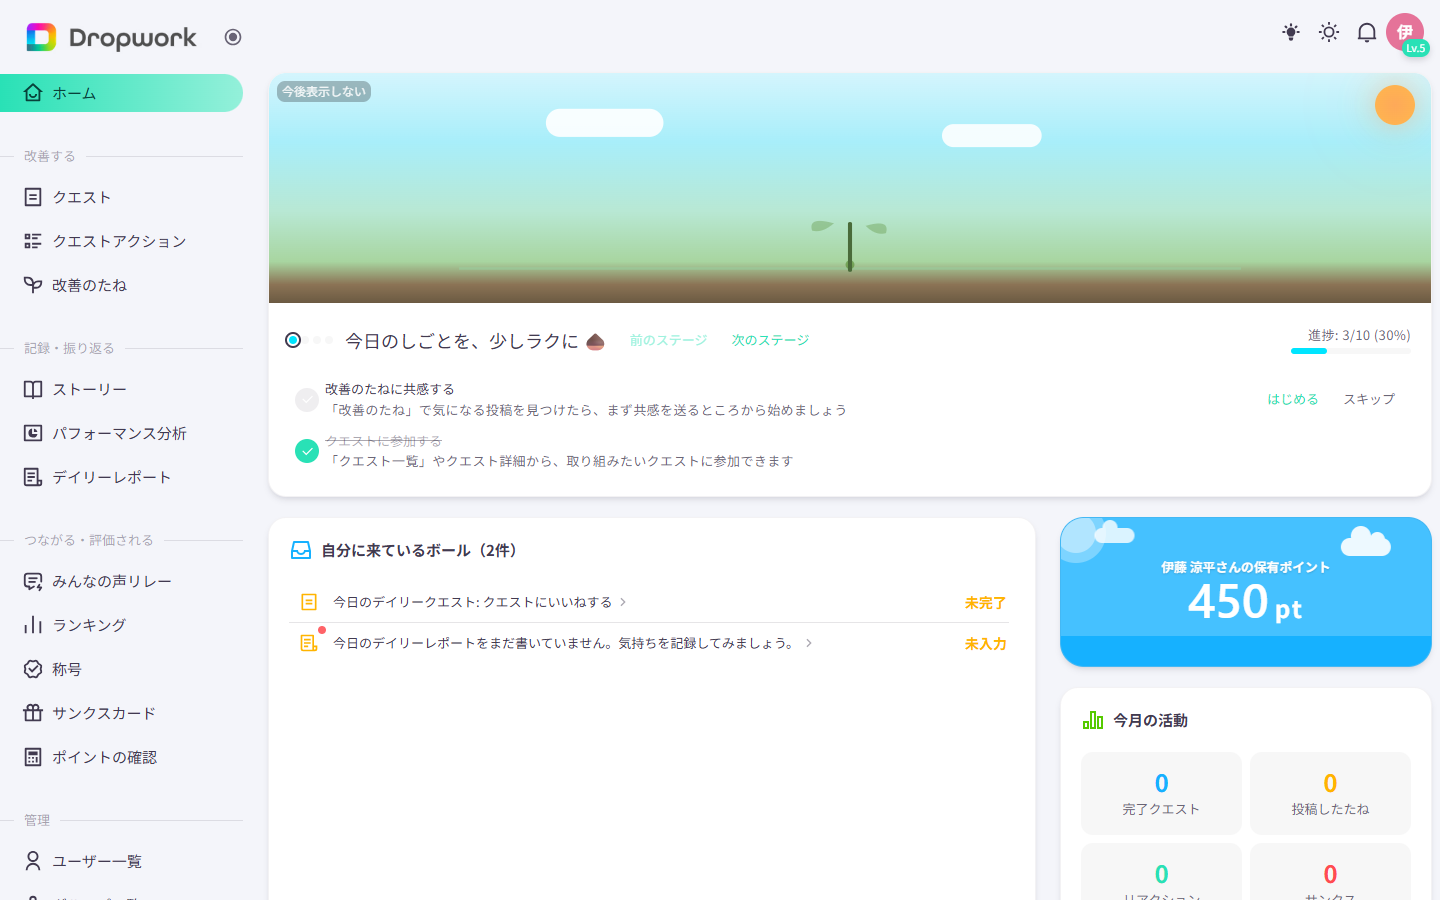This screenshot has height=900, width=1440.
Task: Click the chestnut icon after stage title
Action: click(x=595, y=341)
